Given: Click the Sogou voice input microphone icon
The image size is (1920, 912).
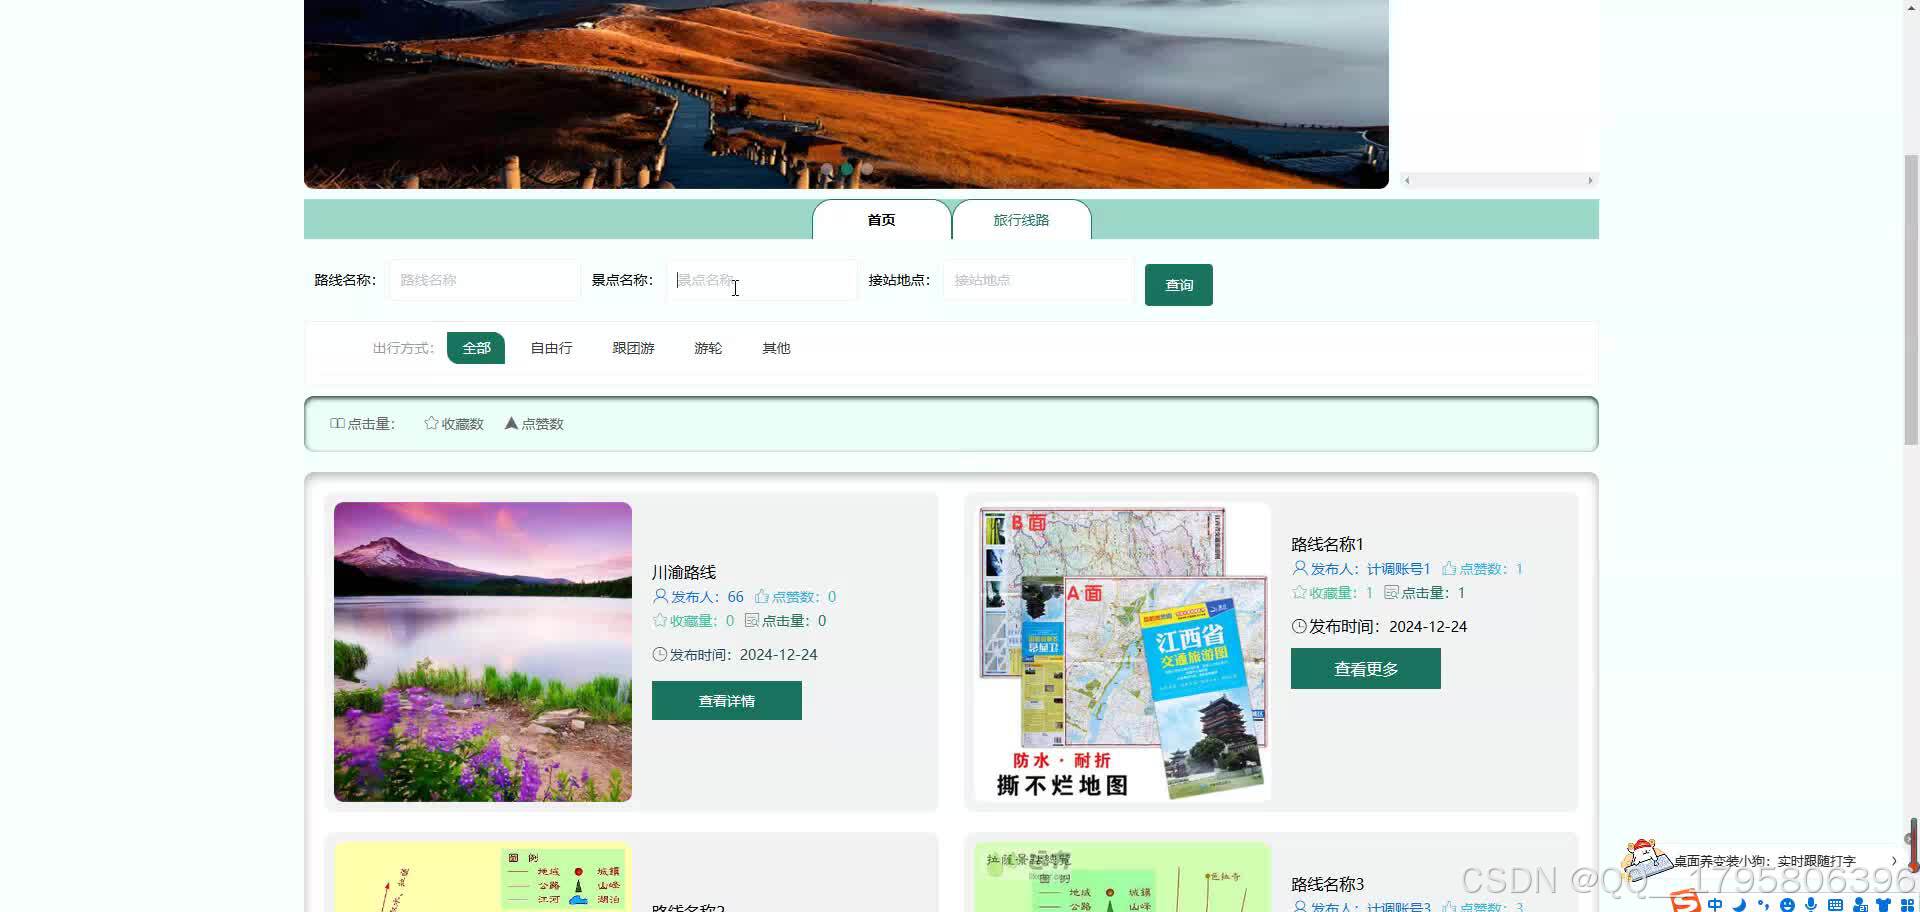Looking at the screenshot, I should click(1811, 904).
